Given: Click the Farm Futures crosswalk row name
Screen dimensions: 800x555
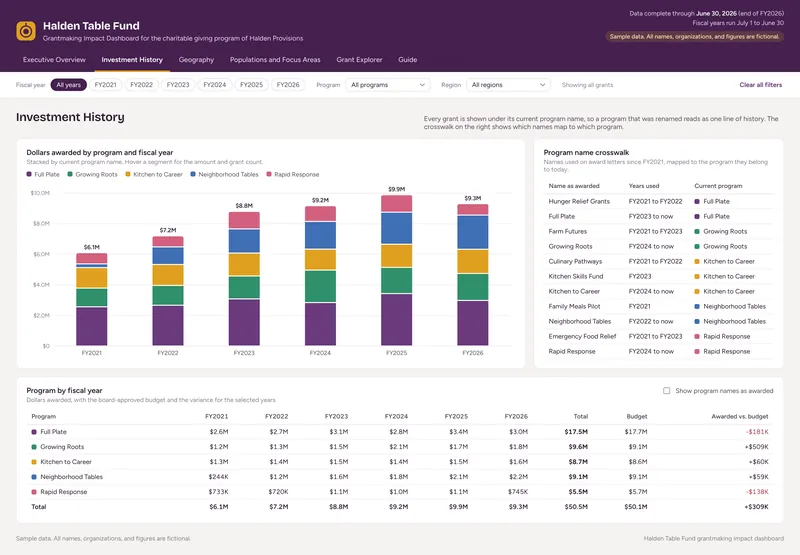Looking at the screenshot, I should point(567,232).
